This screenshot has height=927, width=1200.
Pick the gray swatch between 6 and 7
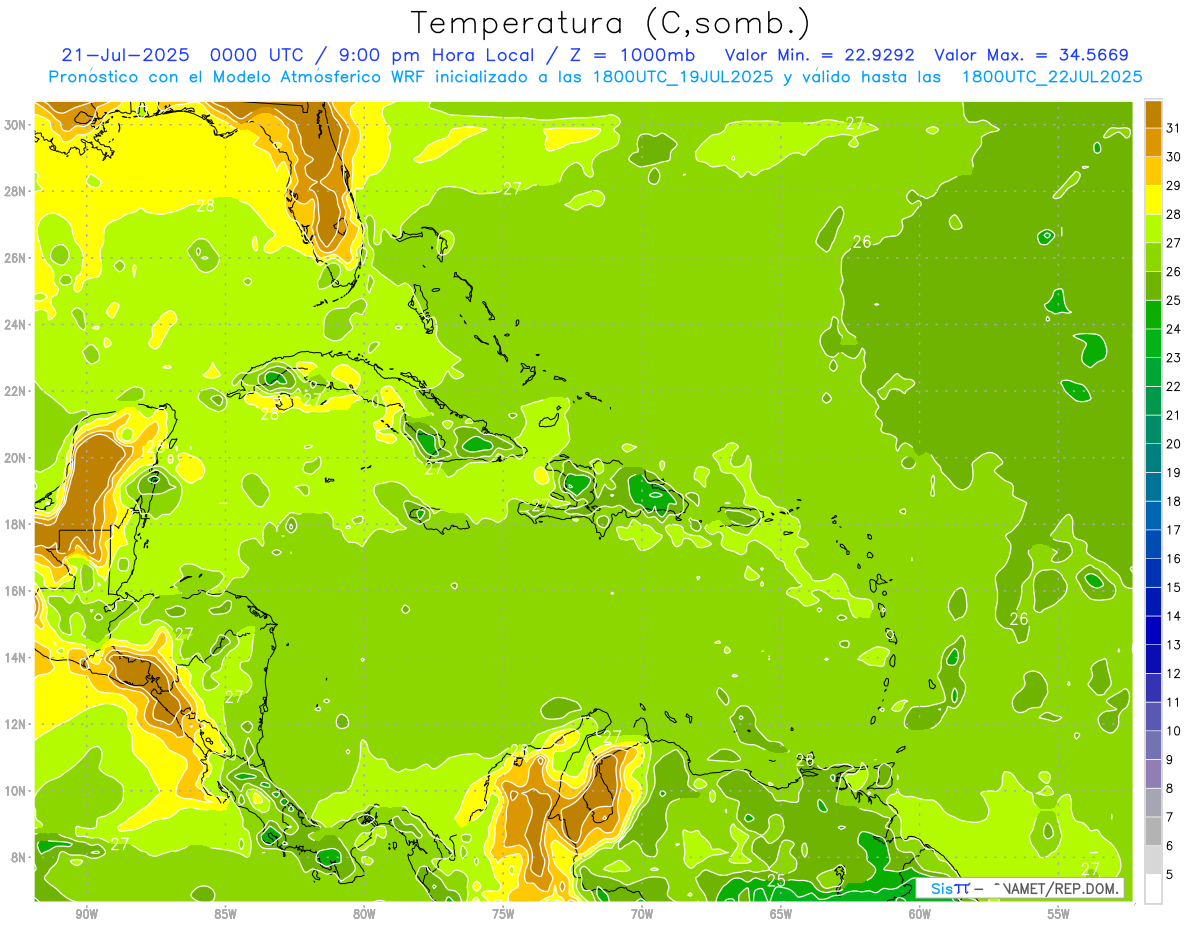pos(1153,831)
